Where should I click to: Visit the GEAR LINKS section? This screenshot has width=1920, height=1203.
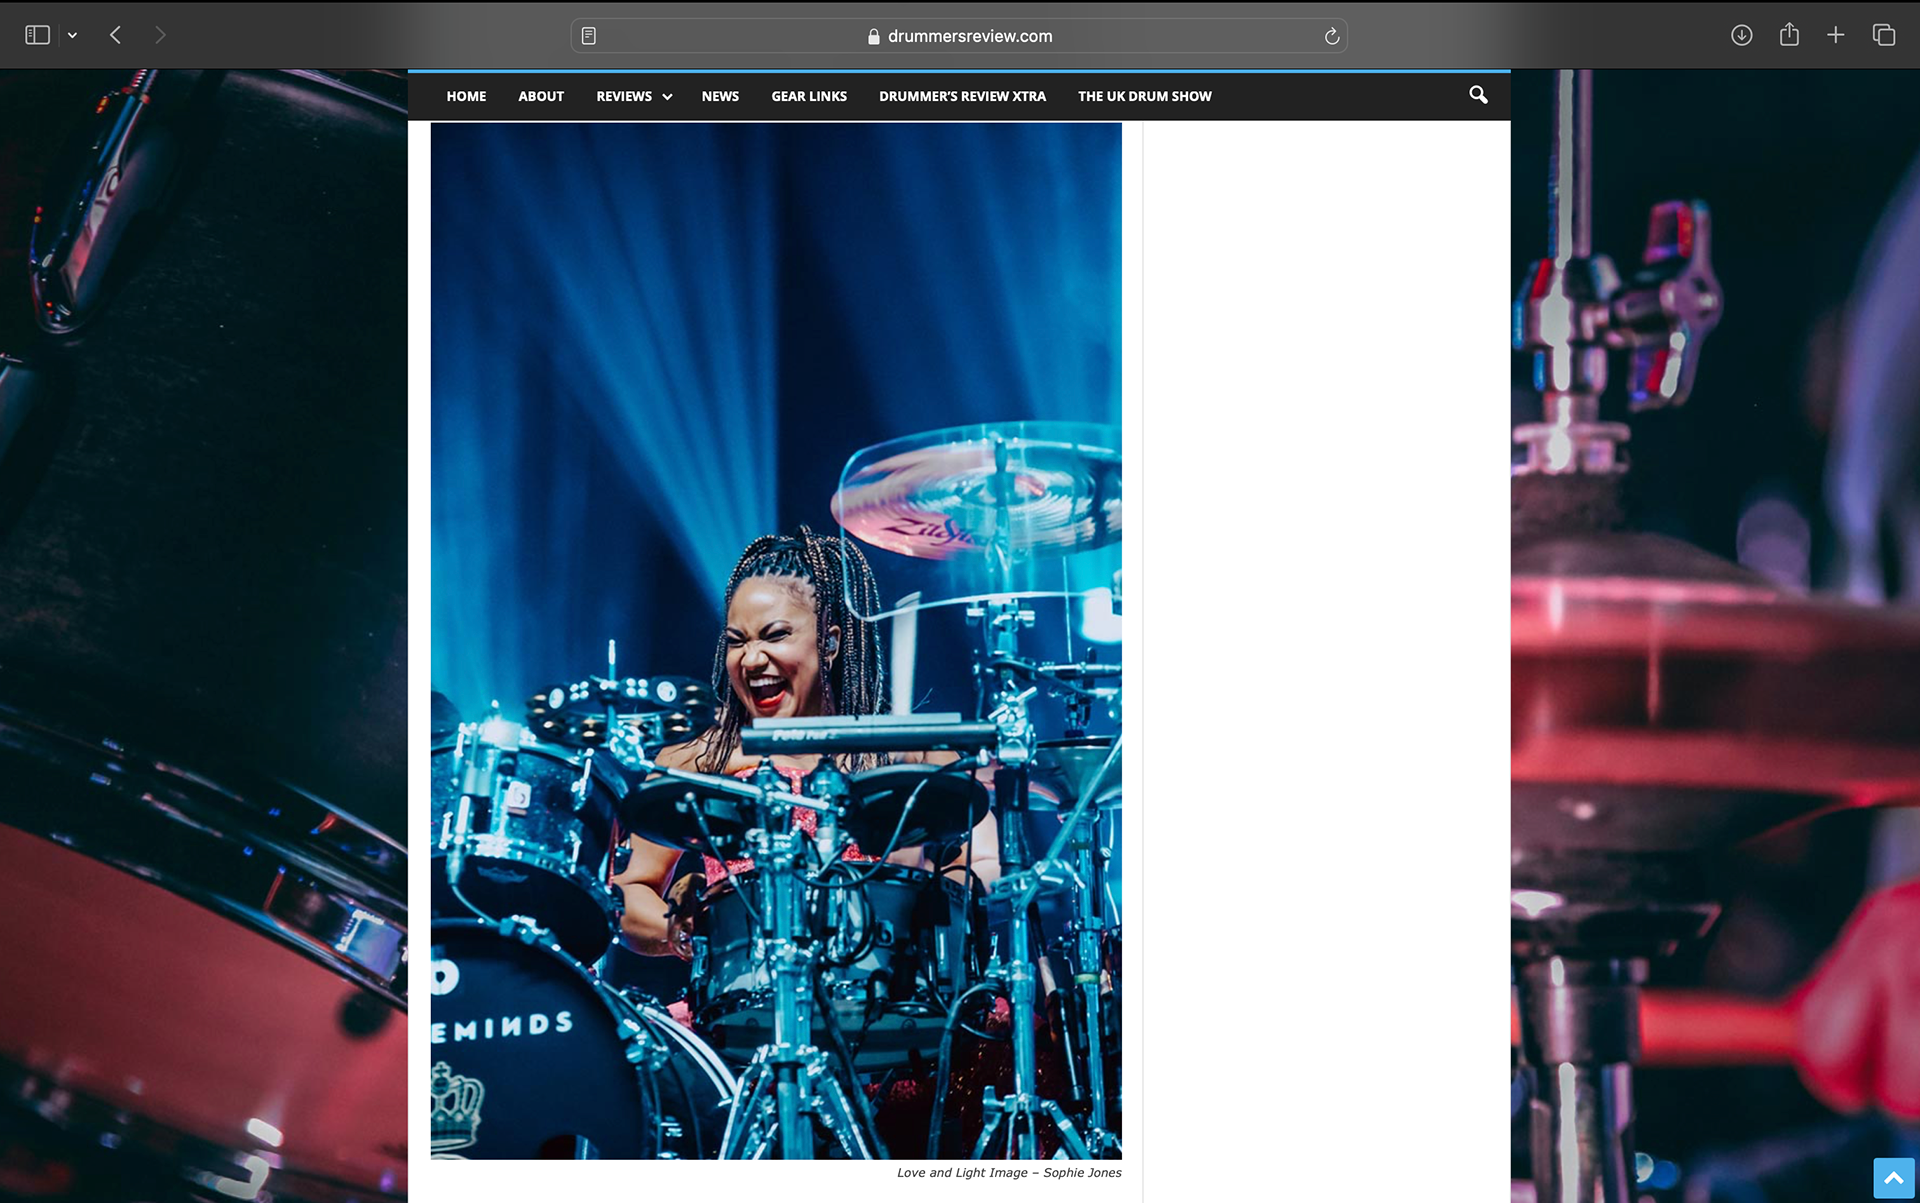[808, 96]
